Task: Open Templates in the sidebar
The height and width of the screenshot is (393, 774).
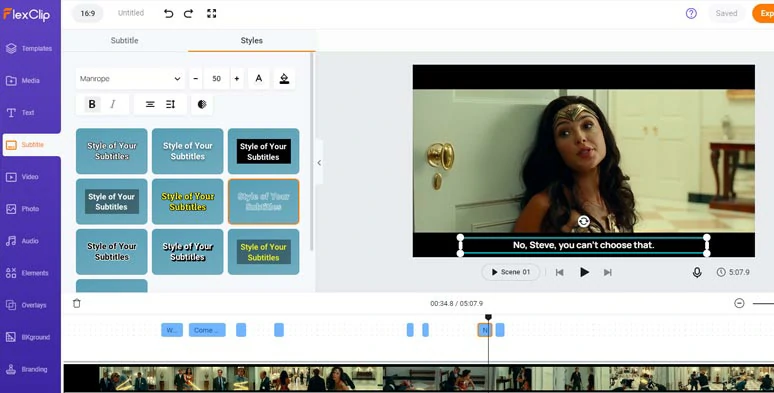Action: click(30, 48)
